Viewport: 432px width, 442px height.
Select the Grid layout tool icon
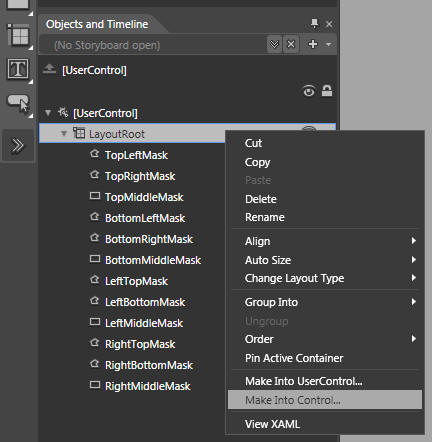coord(19,35)
